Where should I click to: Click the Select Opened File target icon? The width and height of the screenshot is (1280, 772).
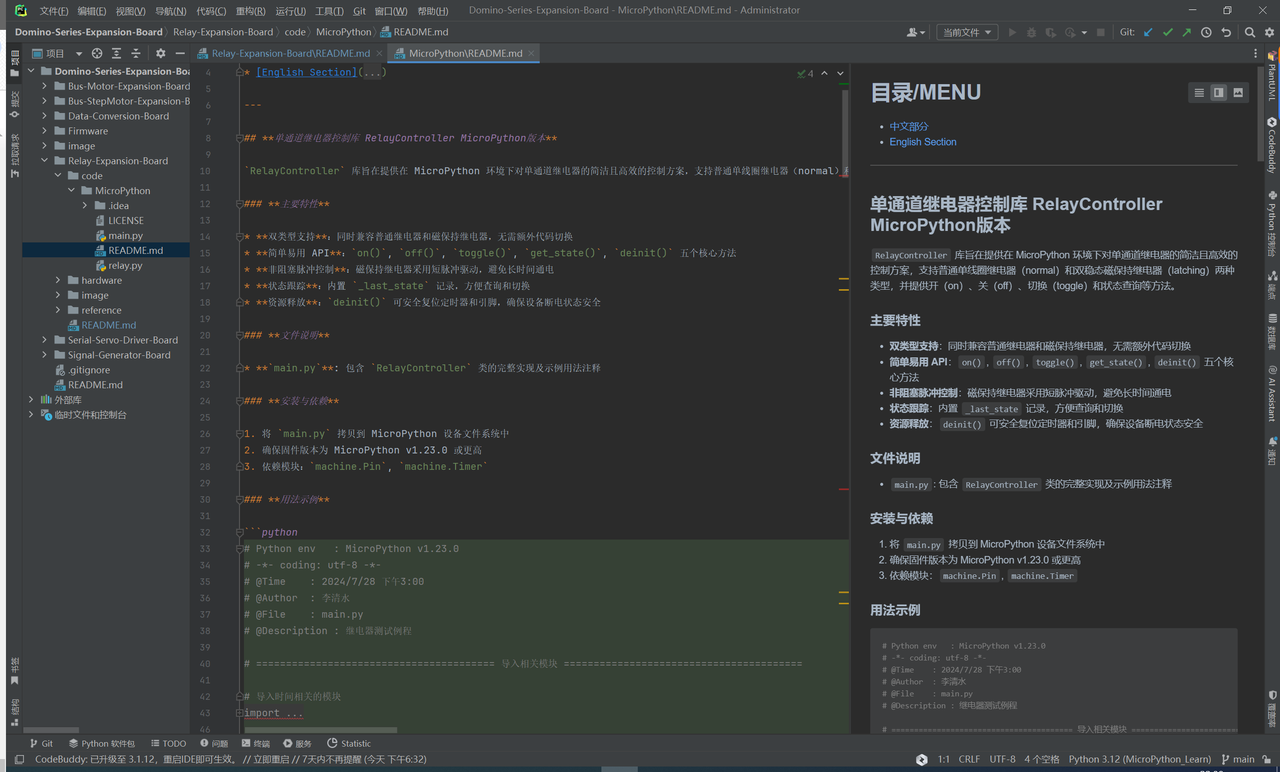97,53
